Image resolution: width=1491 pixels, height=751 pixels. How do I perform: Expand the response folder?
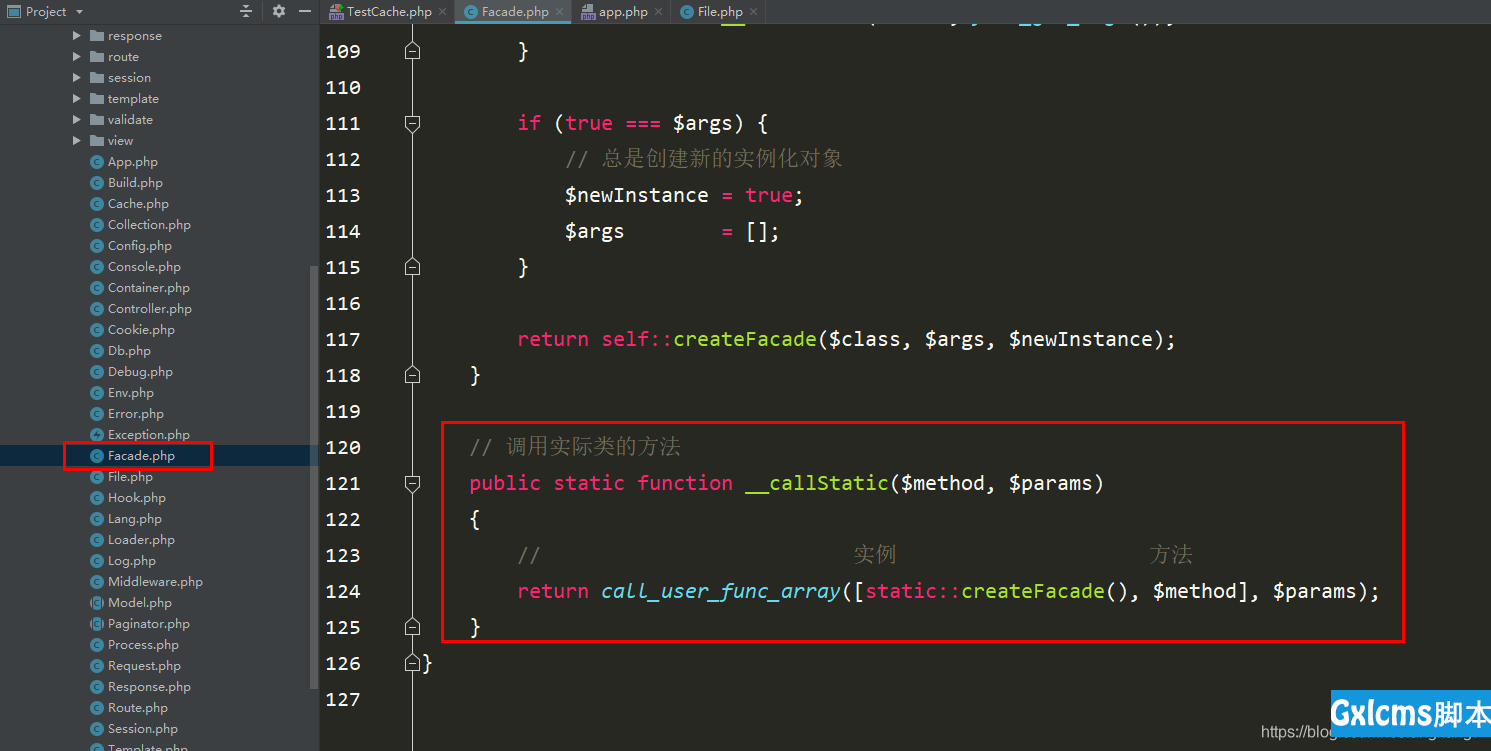pos(77,36)
